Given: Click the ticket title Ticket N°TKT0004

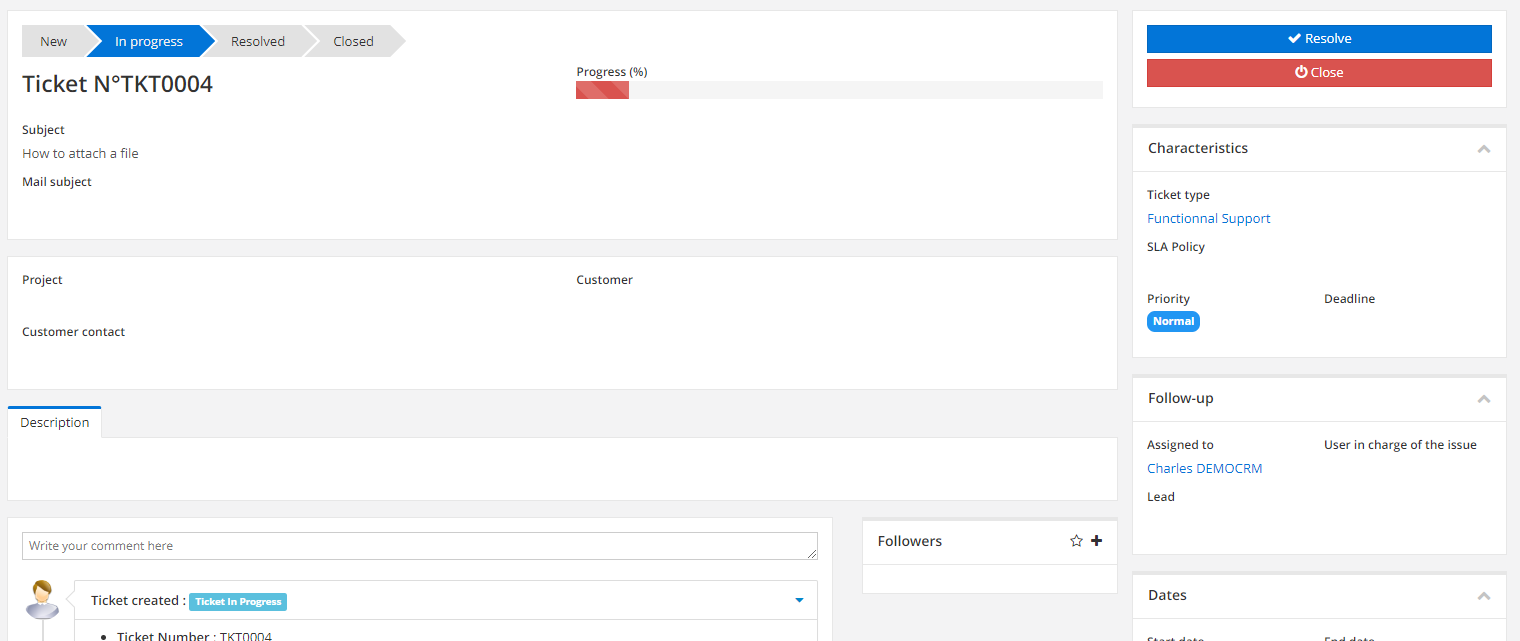Looking at the screenshot, I should pos(118,85).
